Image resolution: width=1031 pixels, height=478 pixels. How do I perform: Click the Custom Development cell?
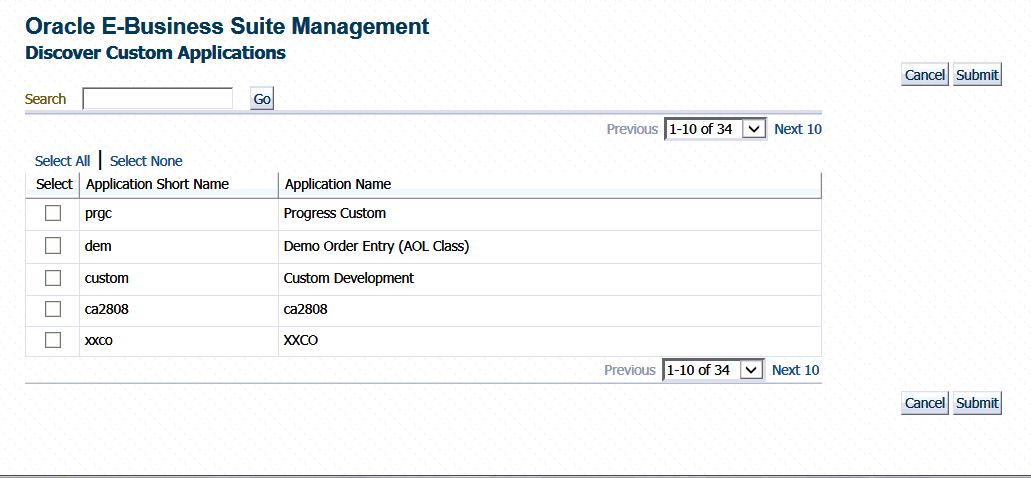coord(550,279)
